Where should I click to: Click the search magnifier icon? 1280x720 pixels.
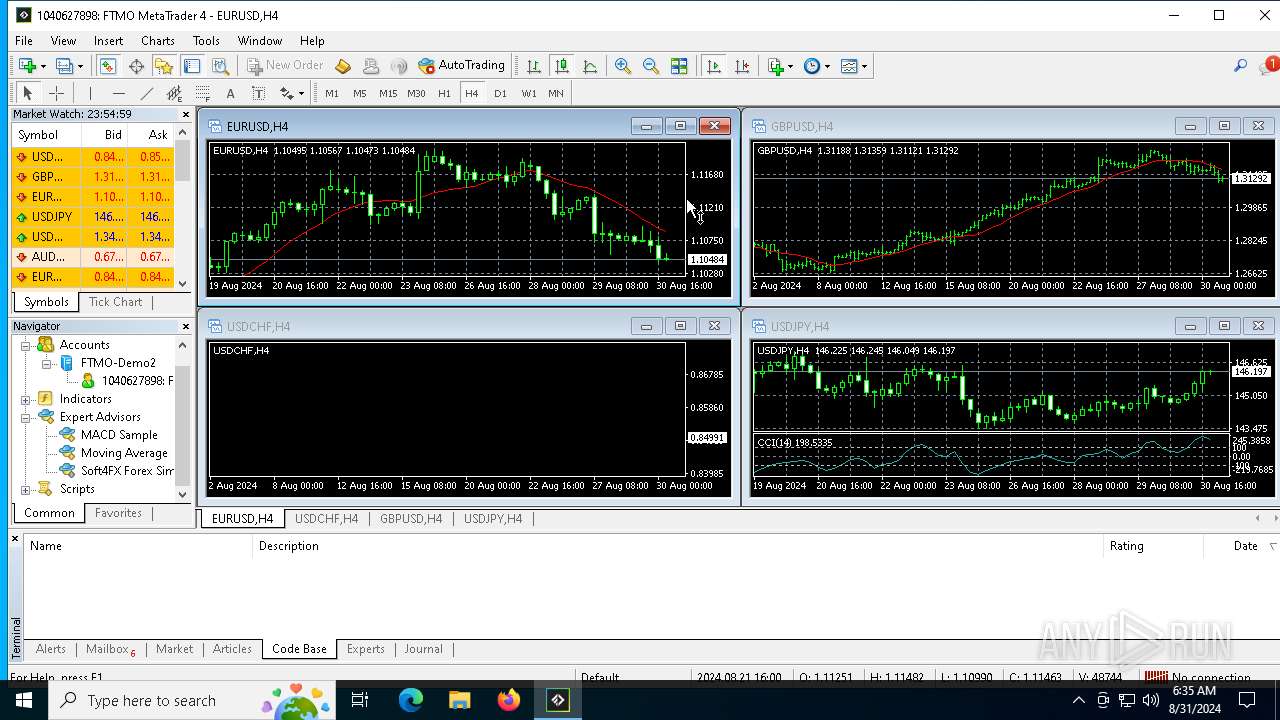pyautogui.click(x=1240, y=66)
